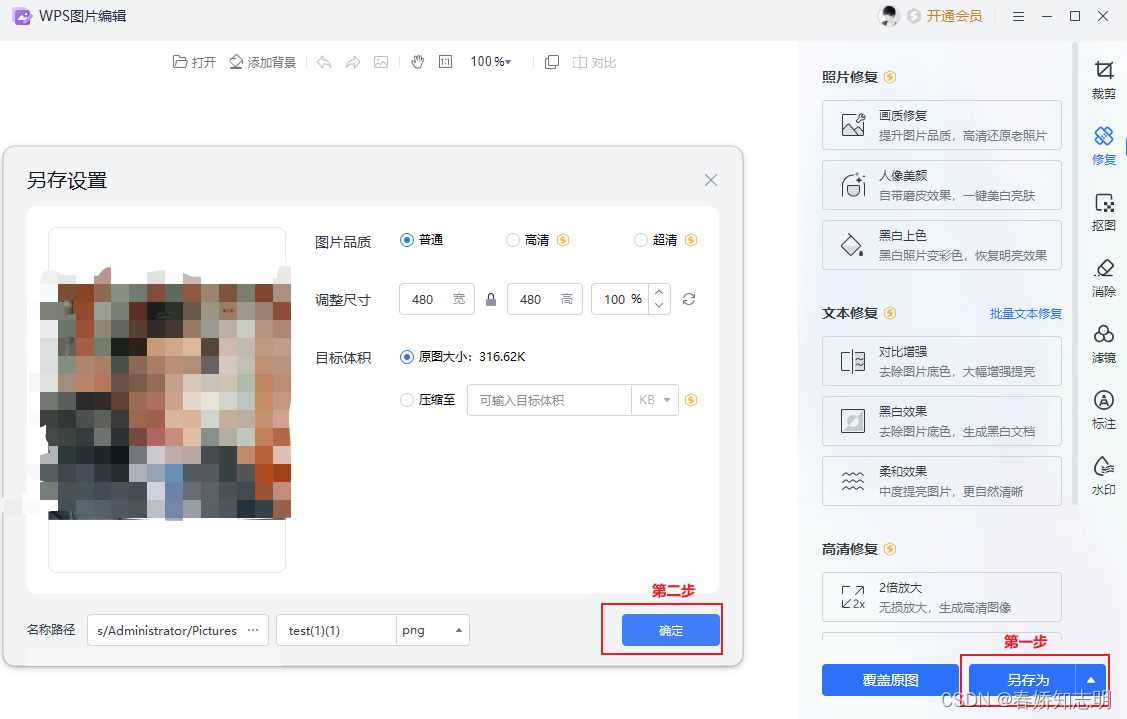
Task: Click 黑白上色 colorize option
Action: 942,245
